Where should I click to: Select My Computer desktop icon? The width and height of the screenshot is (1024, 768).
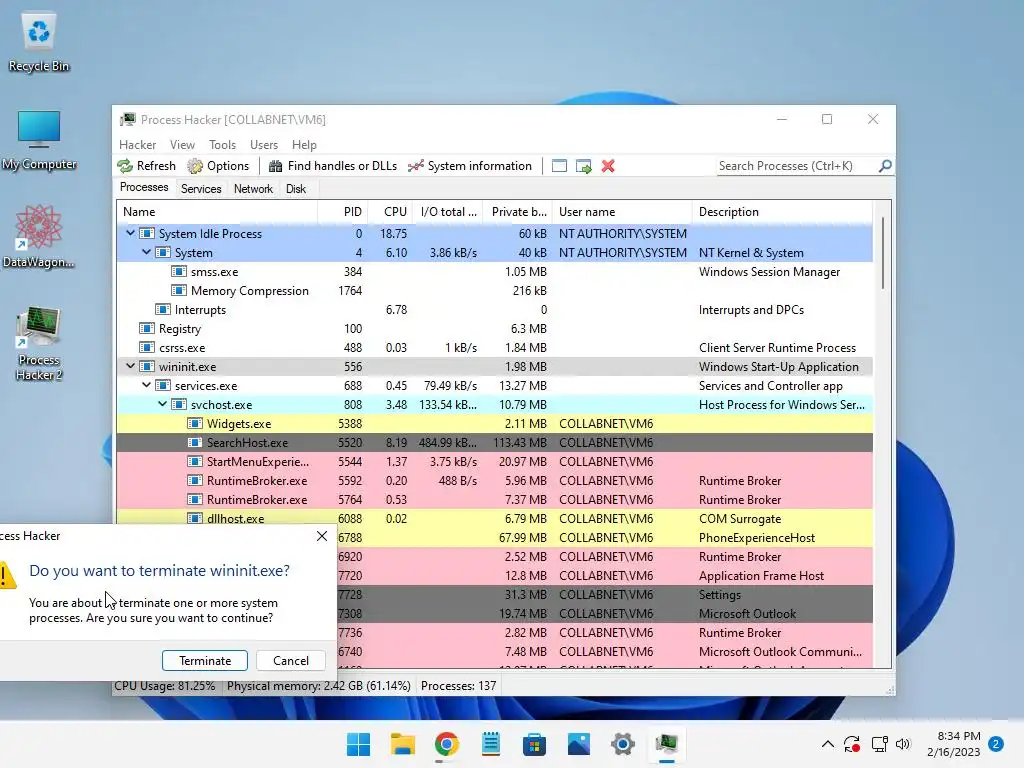(x=39, y=140)
